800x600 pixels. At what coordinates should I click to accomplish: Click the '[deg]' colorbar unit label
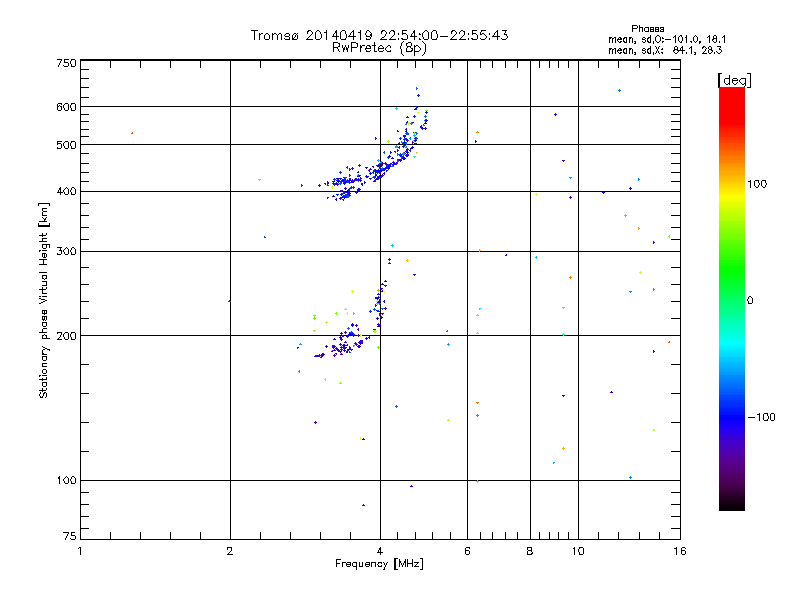click(x=734, y=80)
